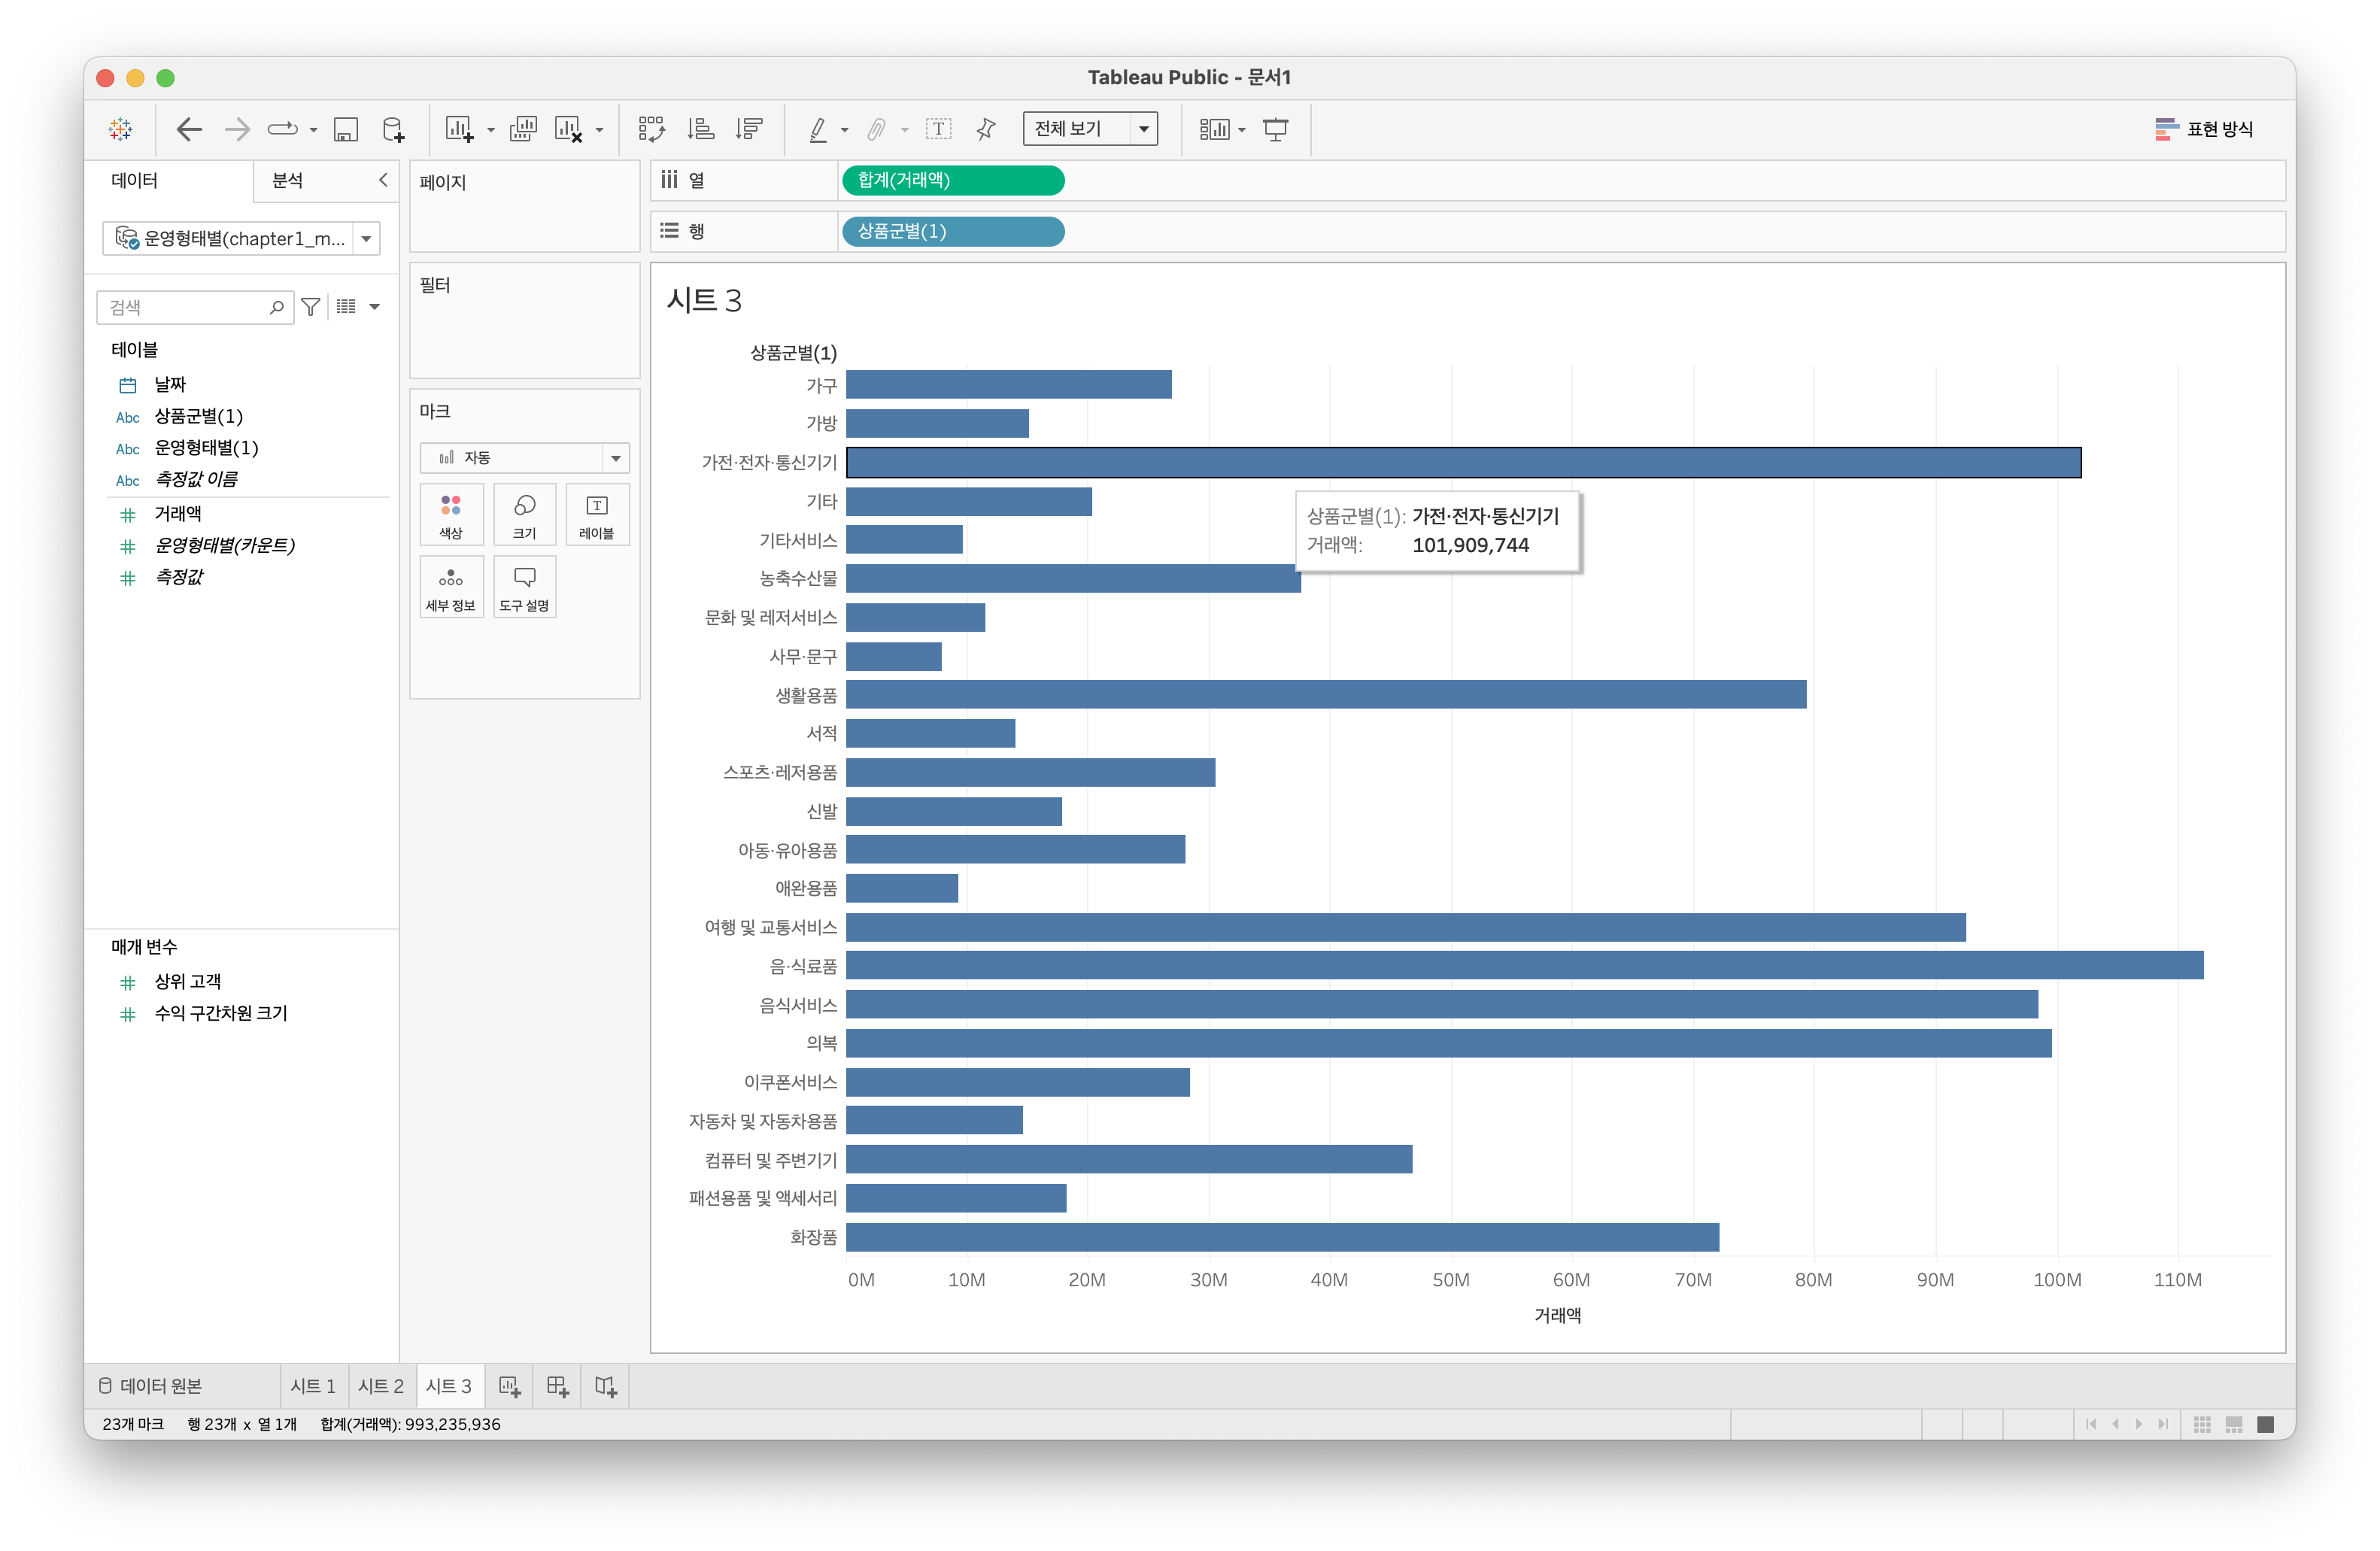Sort bars descending via toolbar icon
The height and width of the screenshot is (1551, 2380).
tap(748, 129)
